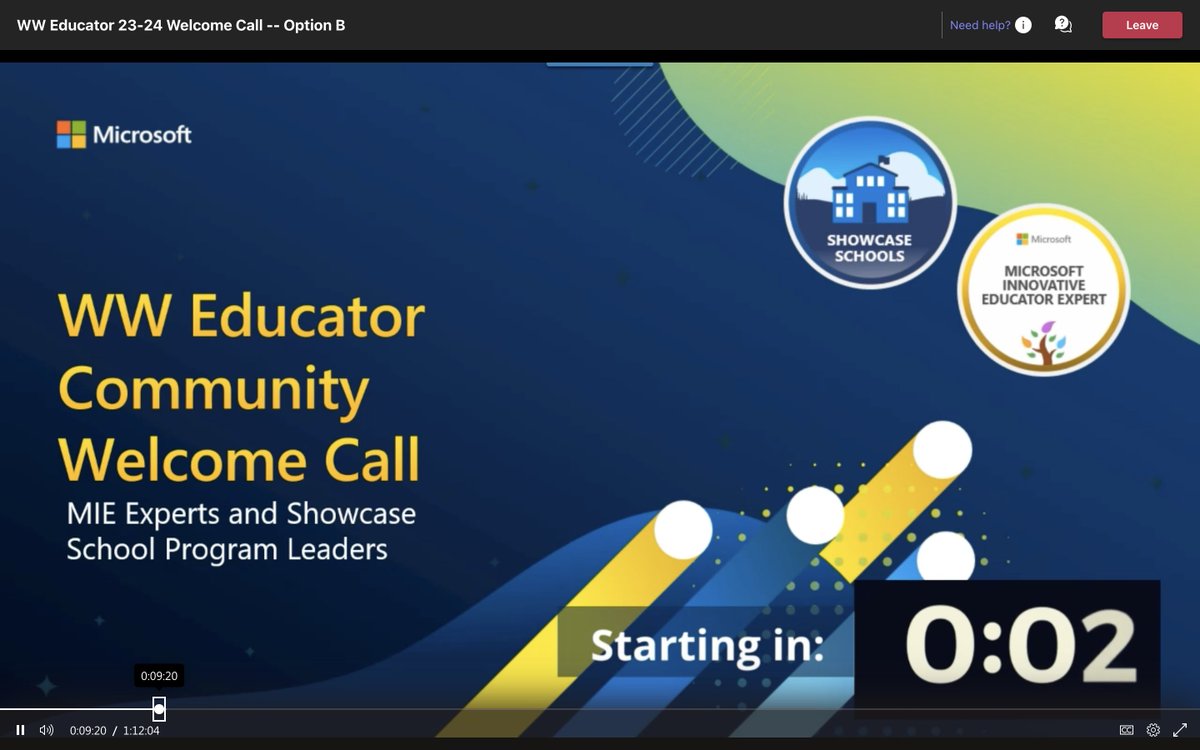Click total duration 1:12:04 text
The height and width of the screenshot is (750, 1200).
coord(141,731)
